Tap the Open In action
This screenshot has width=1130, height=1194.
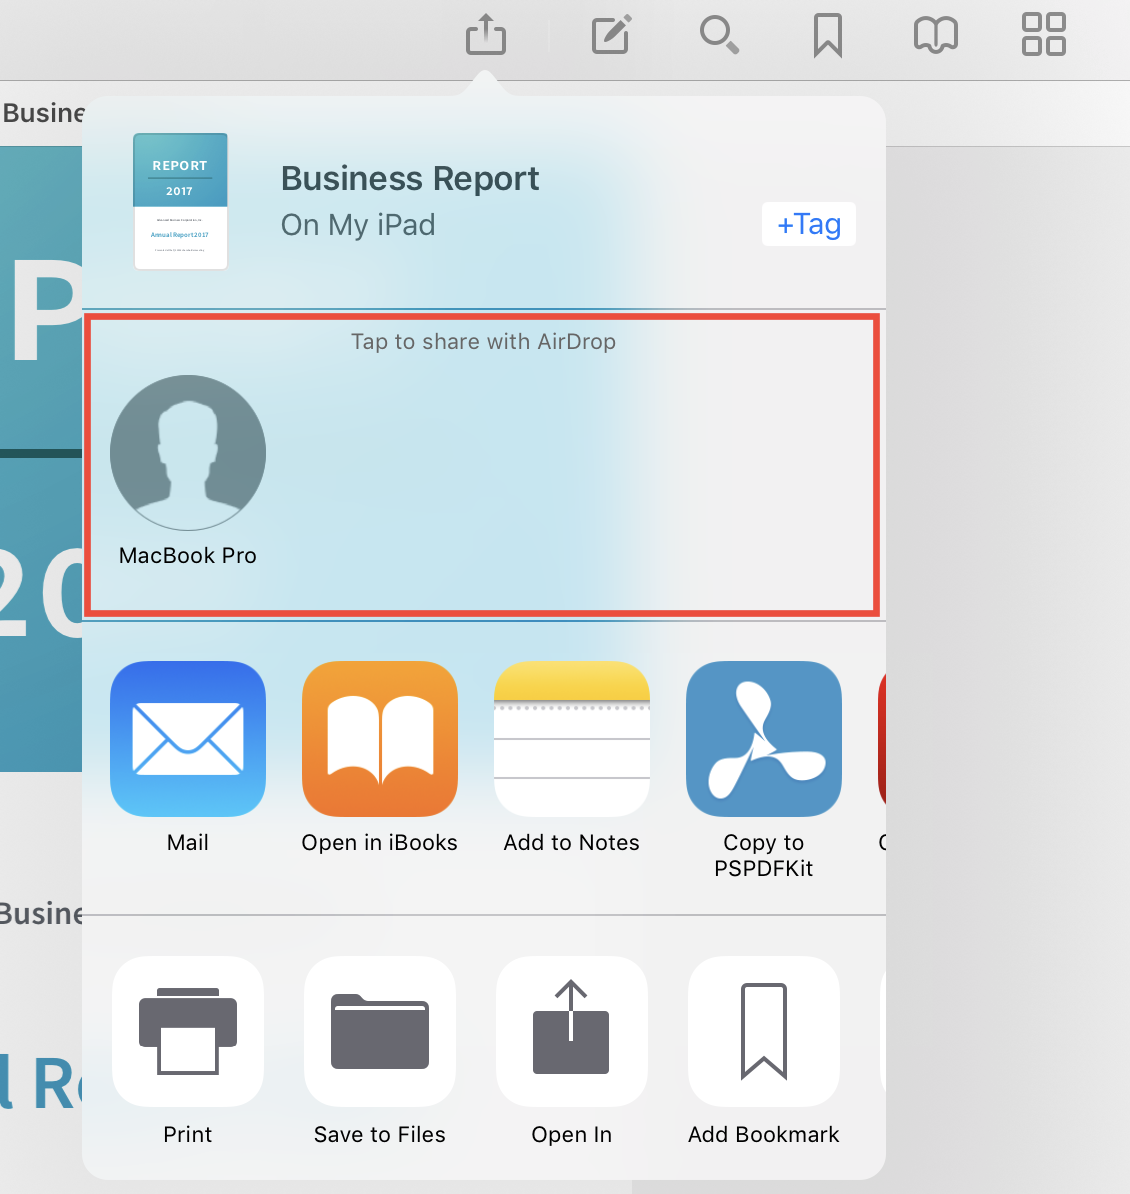click(x=572, y=1032)
